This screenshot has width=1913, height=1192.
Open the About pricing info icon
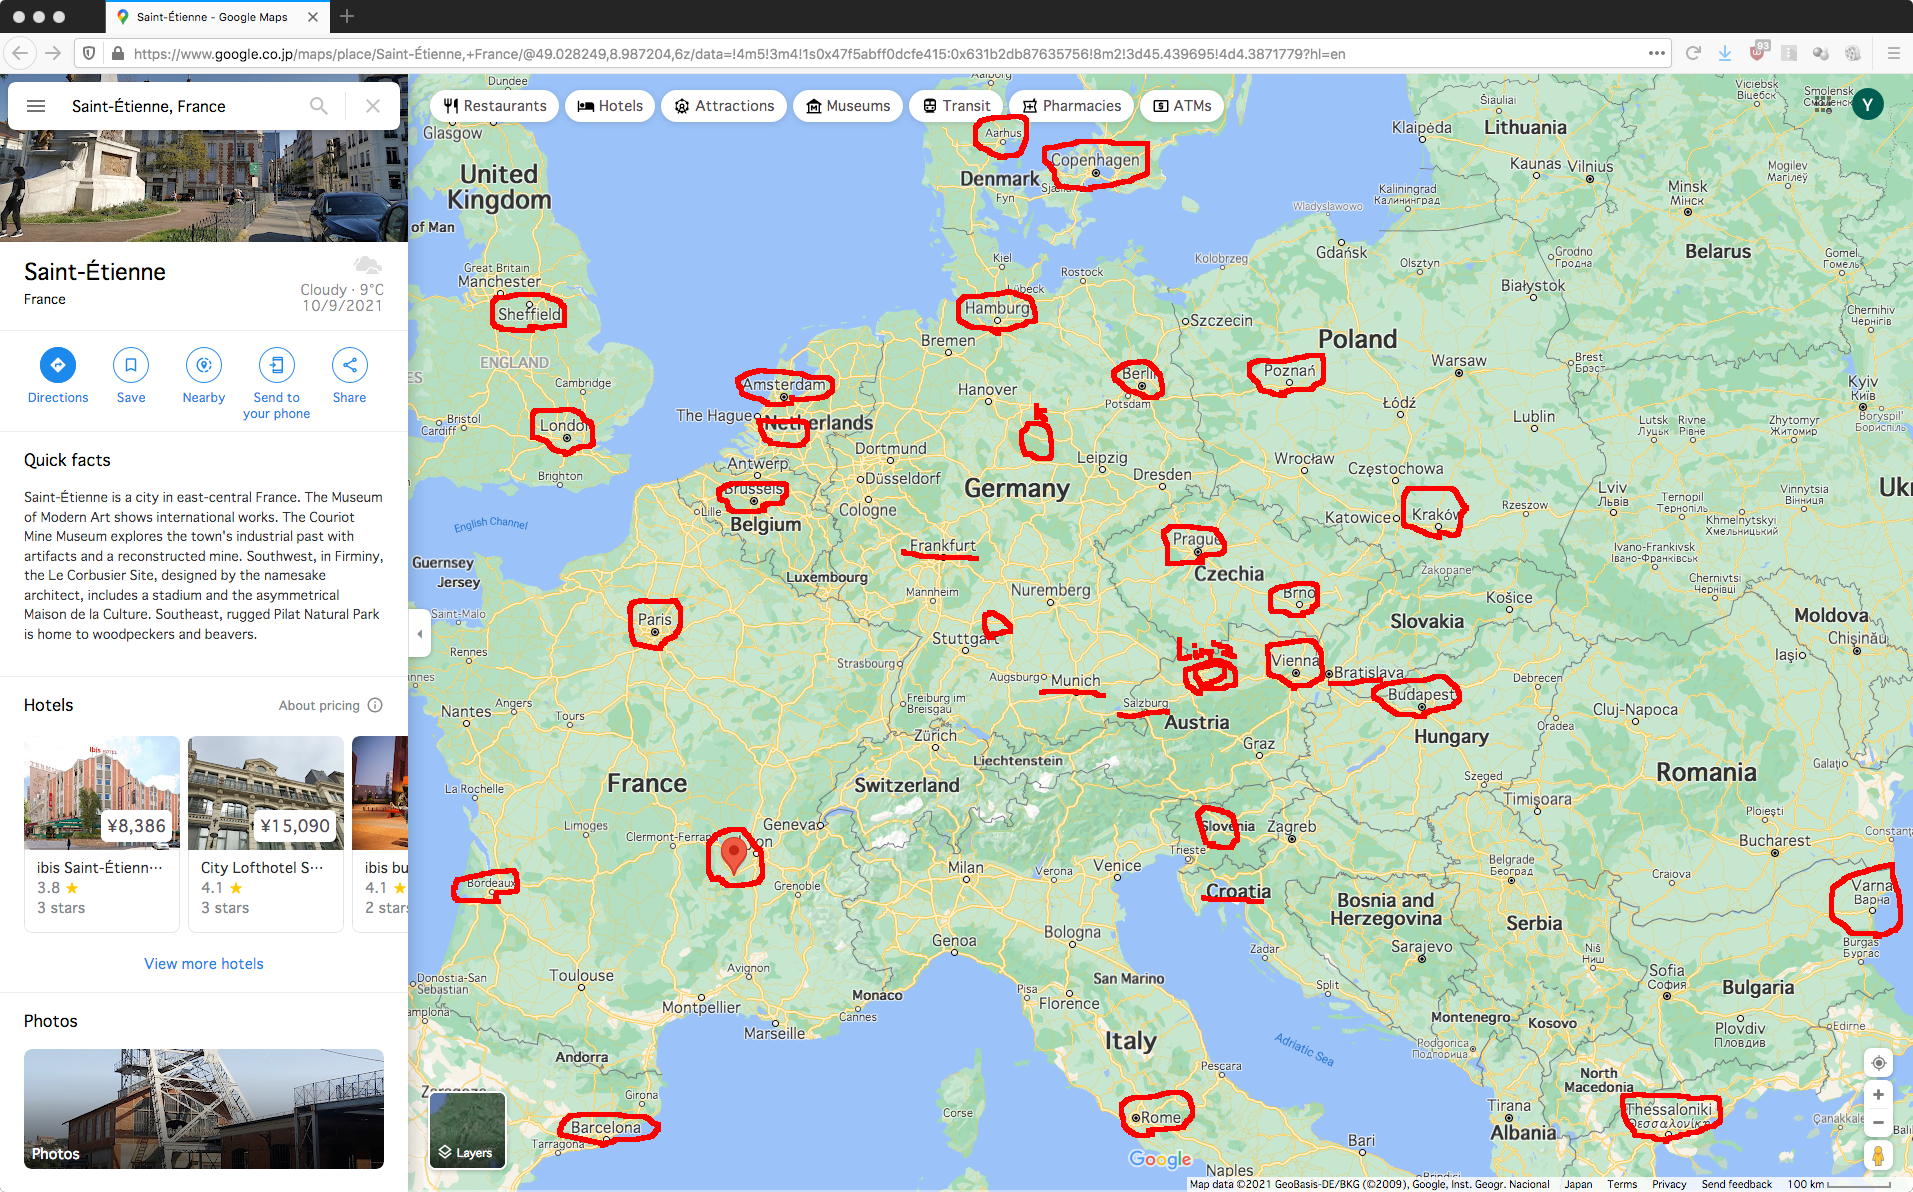[x=375, y=705]
